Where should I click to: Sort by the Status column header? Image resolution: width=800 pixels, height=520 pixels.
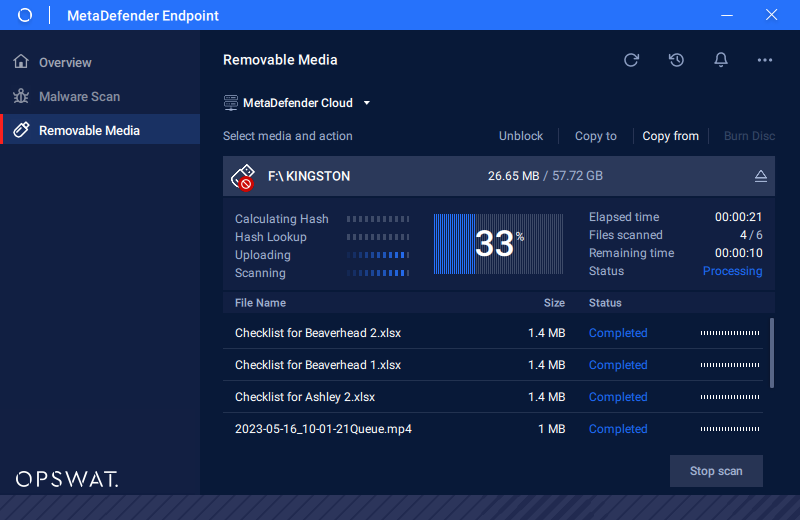tap(605, 303)
